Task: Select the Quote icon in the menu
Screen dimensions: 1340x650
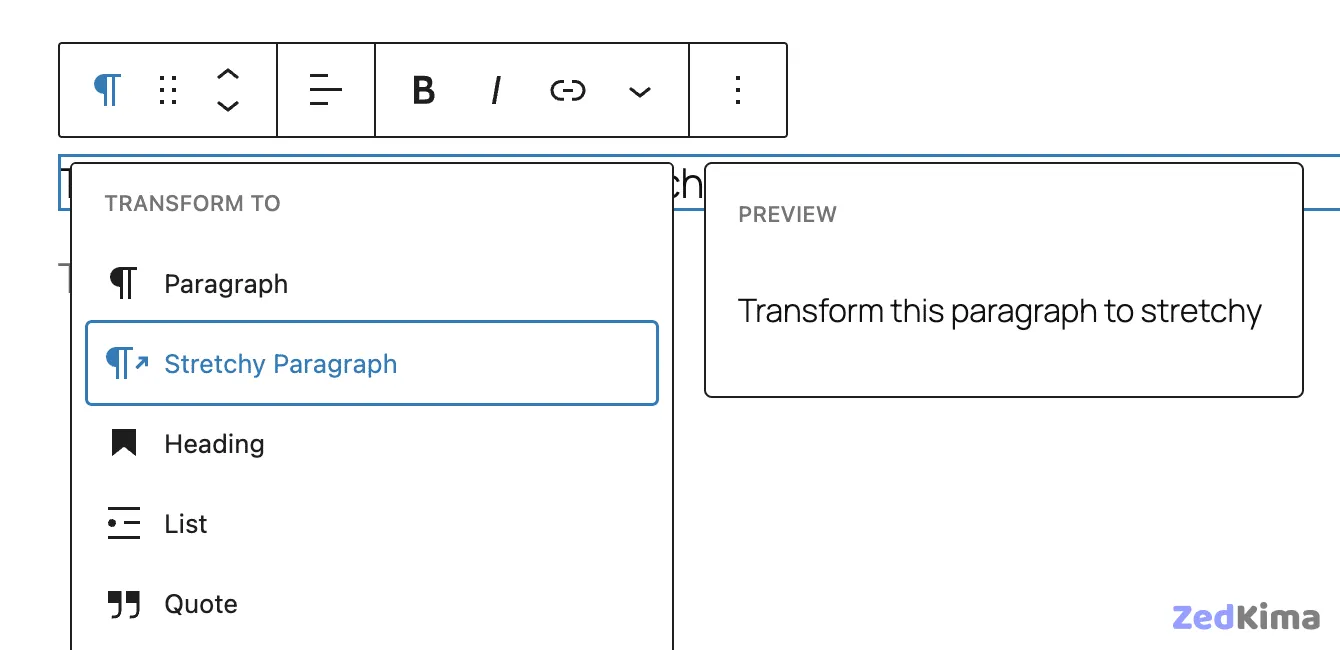Action: tap(124, 603)
